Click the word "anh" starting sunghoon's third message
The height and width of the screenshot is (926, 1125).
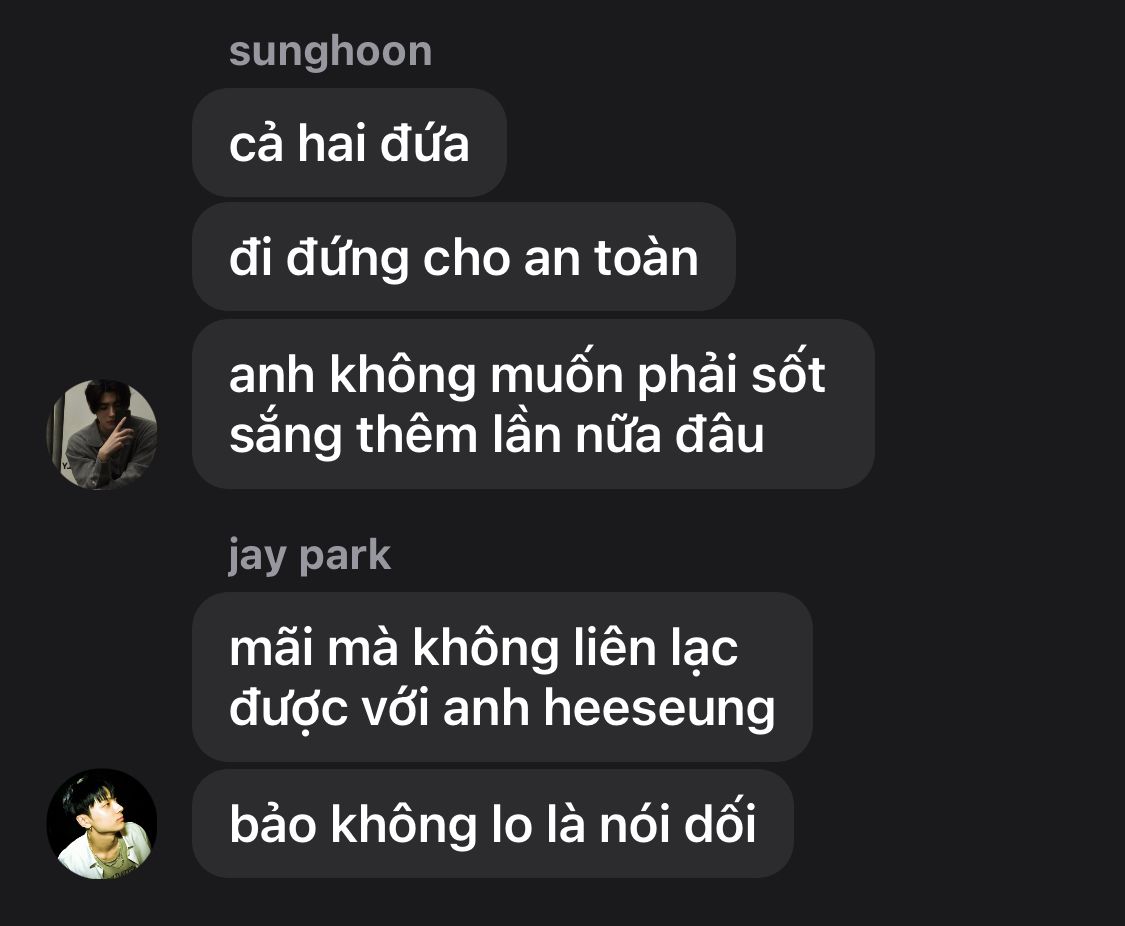272,375
